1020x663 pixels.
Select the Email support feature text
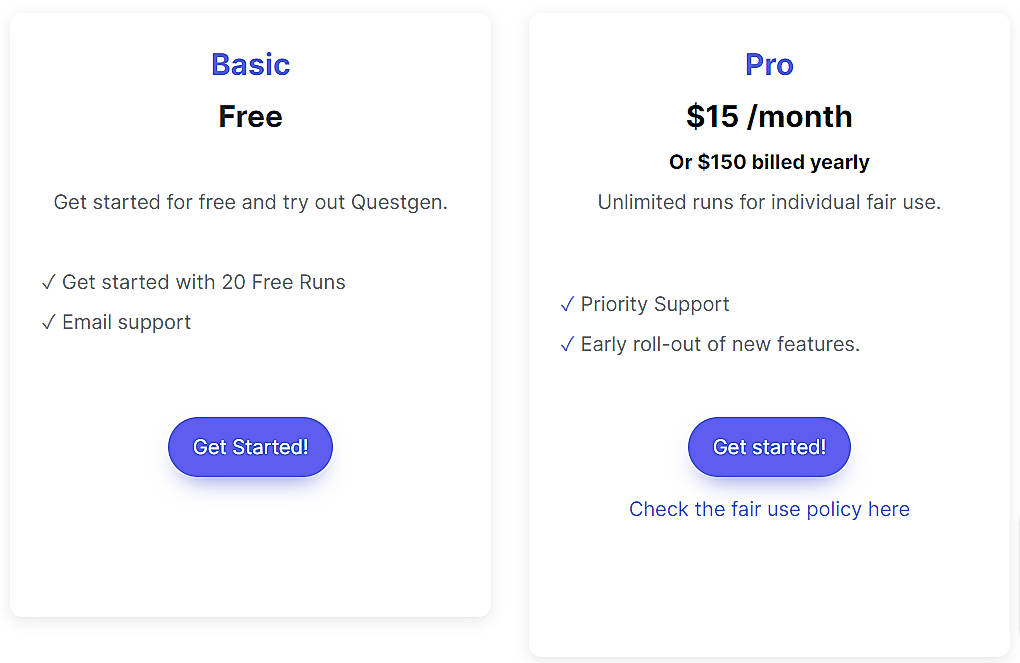pos(126,322)
